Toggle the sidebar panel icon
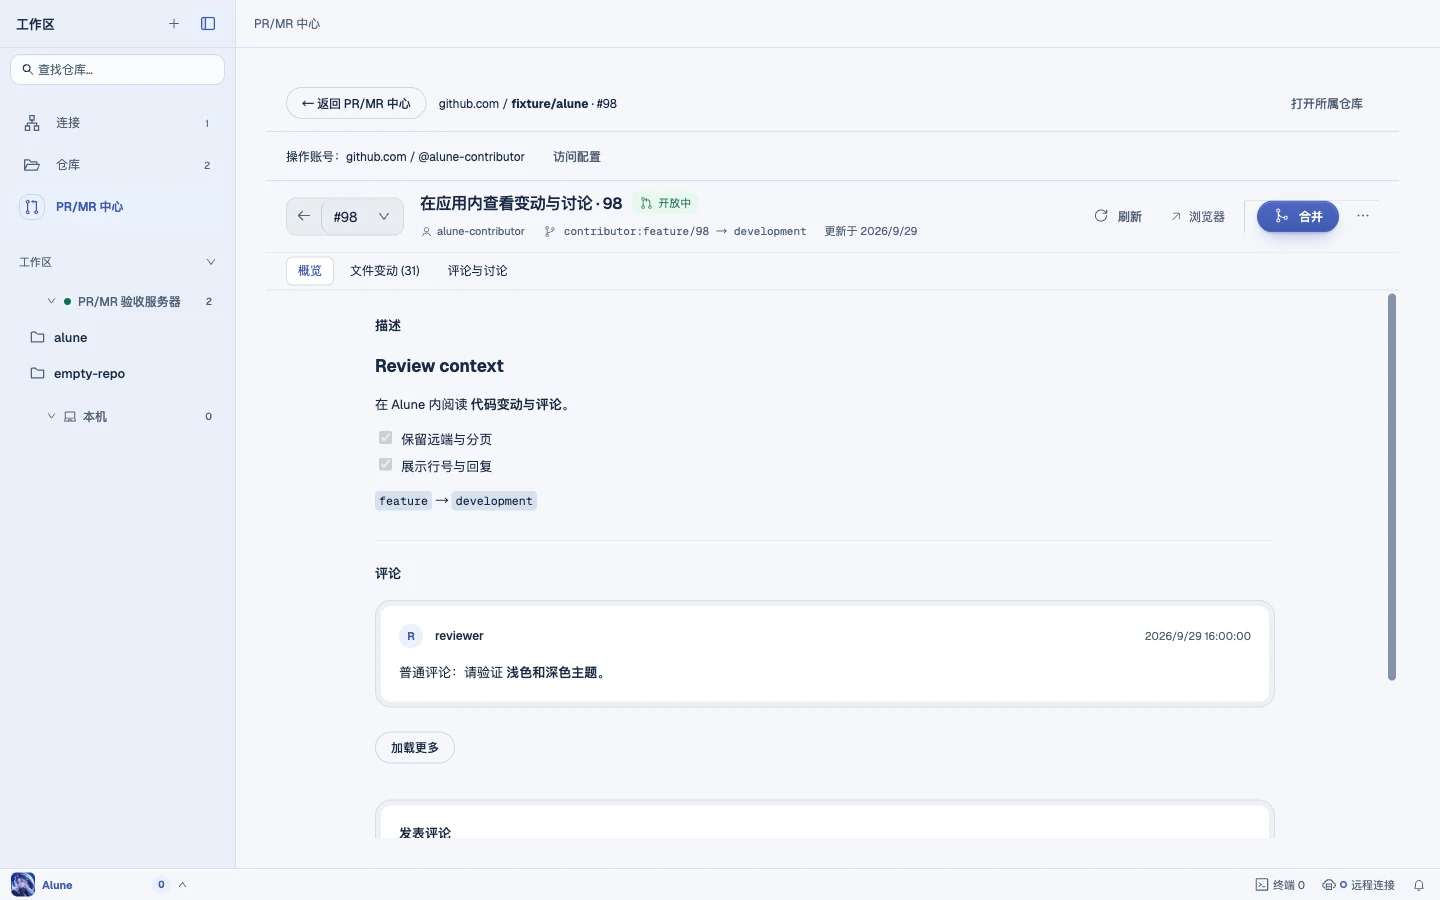The width and height of the screenshot is (1440, 900). (x=208, y=24)
